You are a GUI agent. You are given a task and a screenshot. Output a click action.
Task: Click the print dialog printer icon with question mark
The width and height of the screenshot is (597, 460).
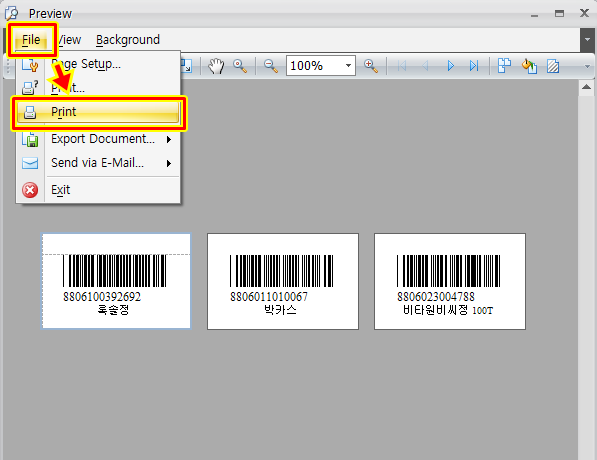pyautogui.click(x=30, y=88)
